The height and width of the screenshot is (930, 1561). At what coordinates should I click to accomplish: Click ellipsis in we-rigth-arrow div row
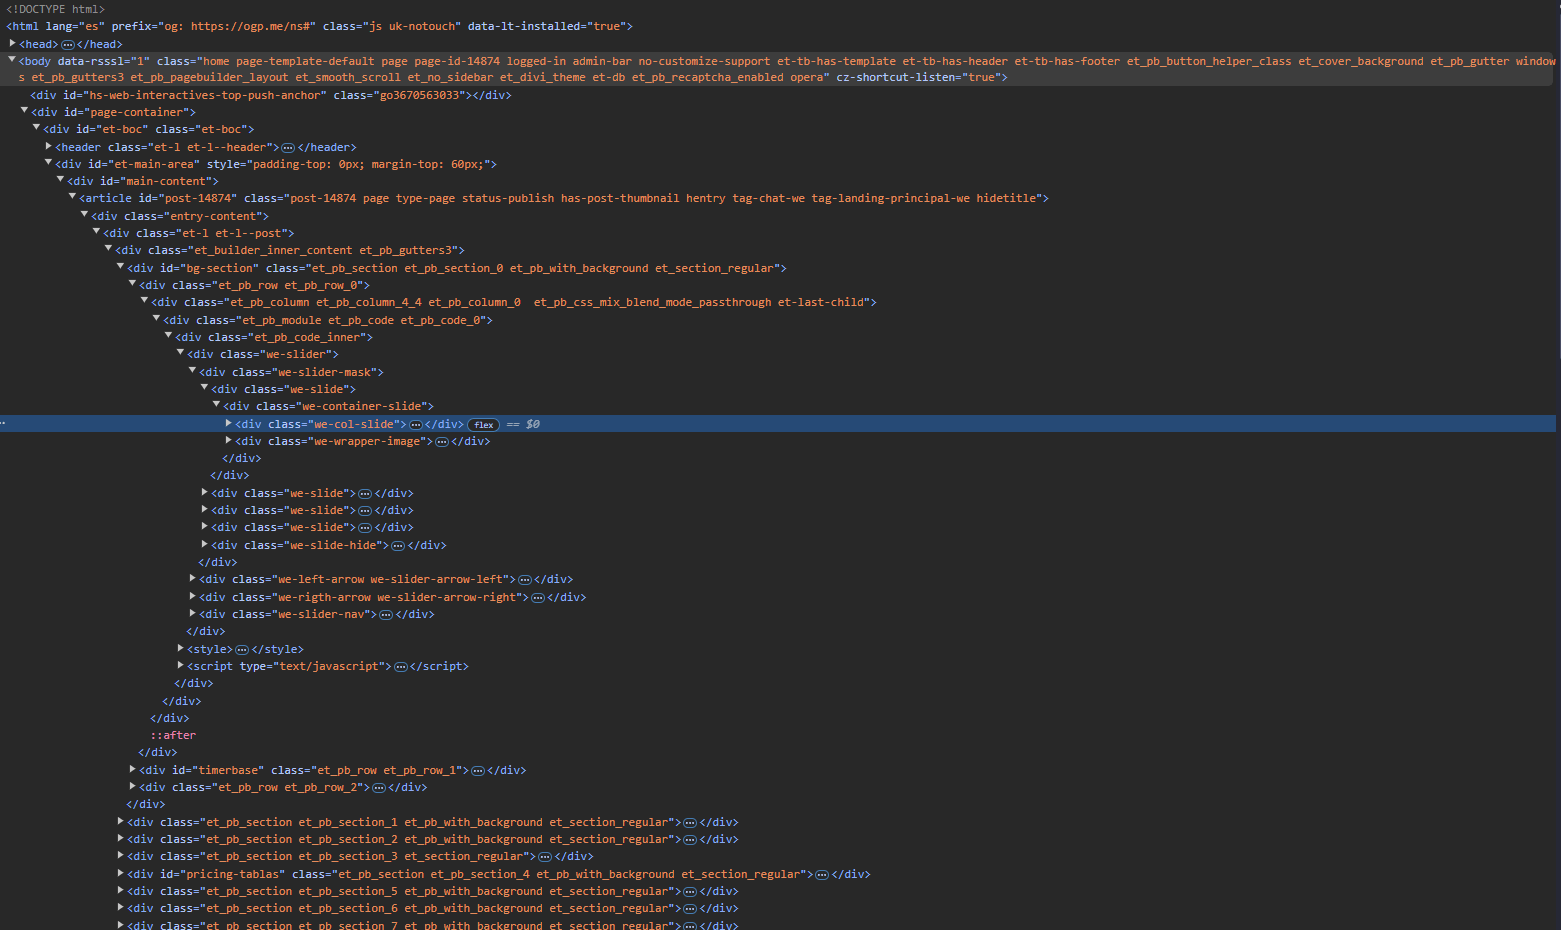tap(538, 597)
